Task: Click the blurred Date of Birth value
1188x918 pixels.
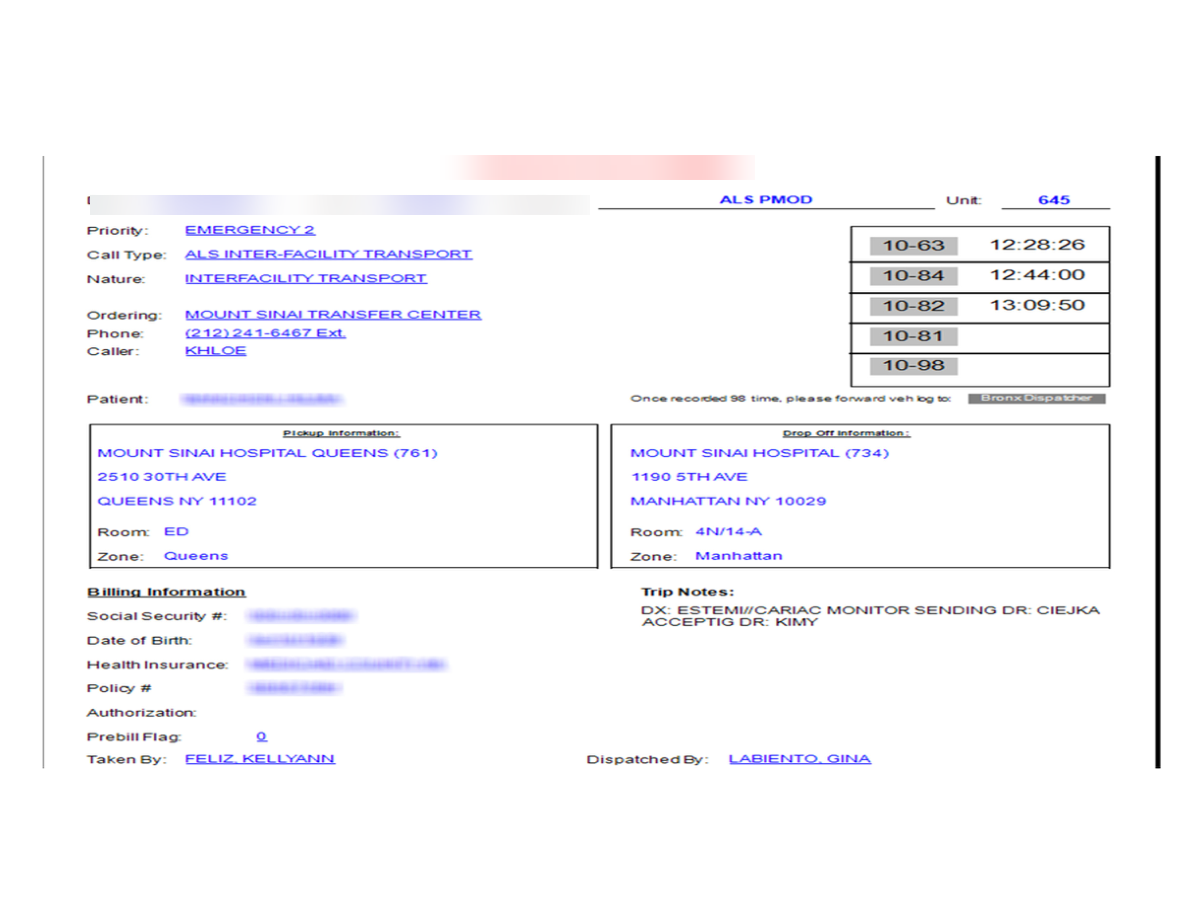Action: 295,640
